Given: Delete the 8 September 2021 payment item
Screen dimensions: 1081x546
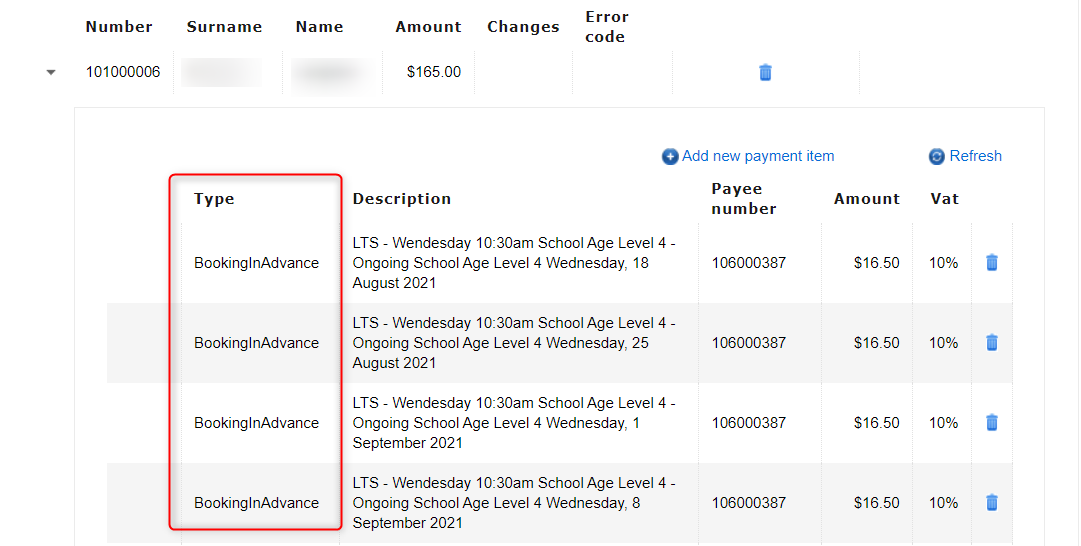Looking at the screenshot, I should [991, 503].
